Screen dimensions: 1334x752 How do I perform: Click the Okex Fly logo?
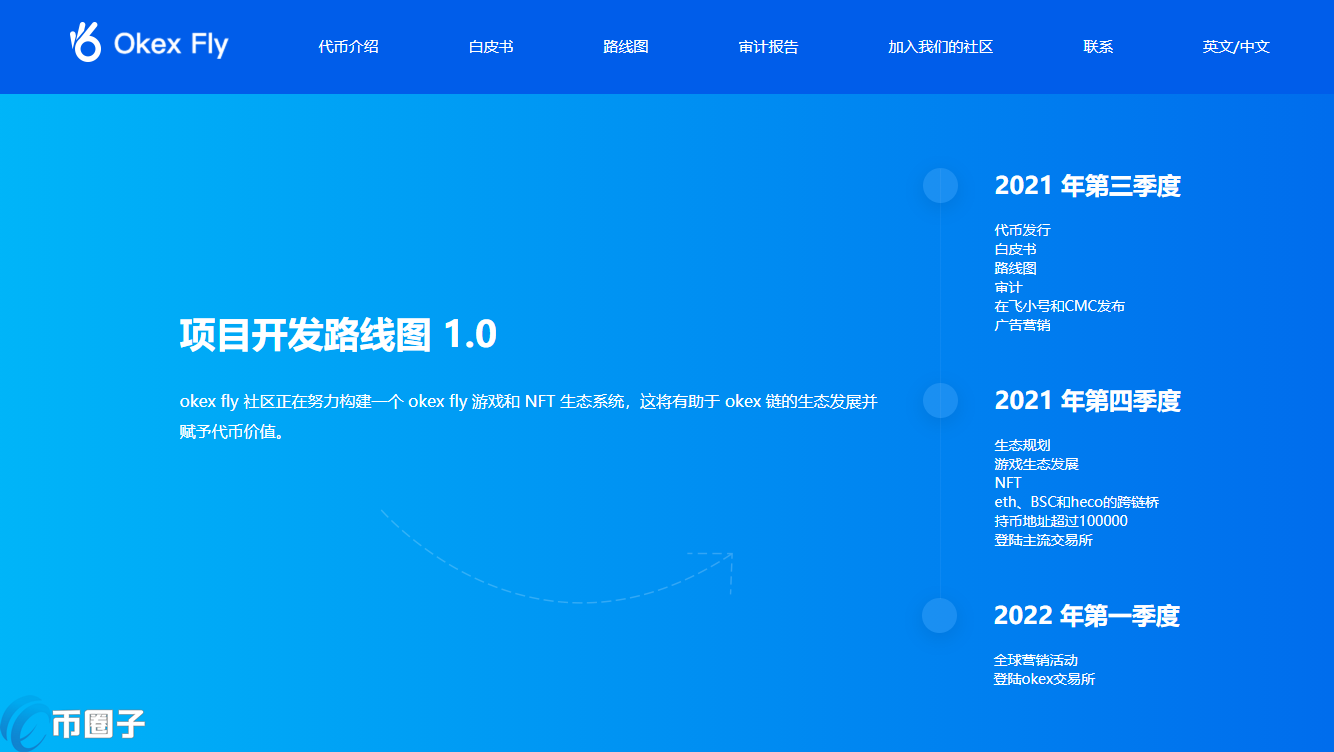pyautogui.click(x=149, y=42)
